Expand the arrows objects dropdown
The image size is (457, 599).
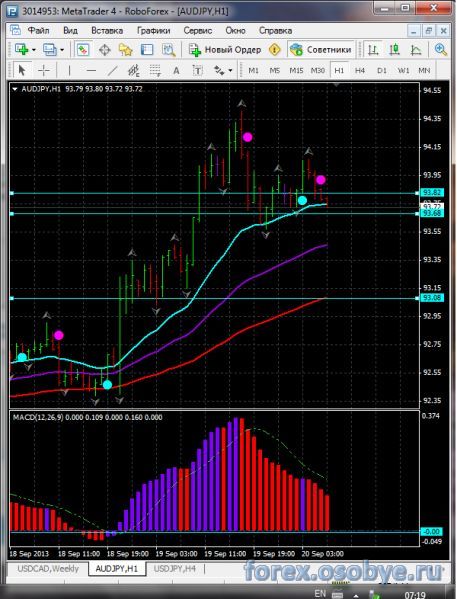(x=230, y=70)
